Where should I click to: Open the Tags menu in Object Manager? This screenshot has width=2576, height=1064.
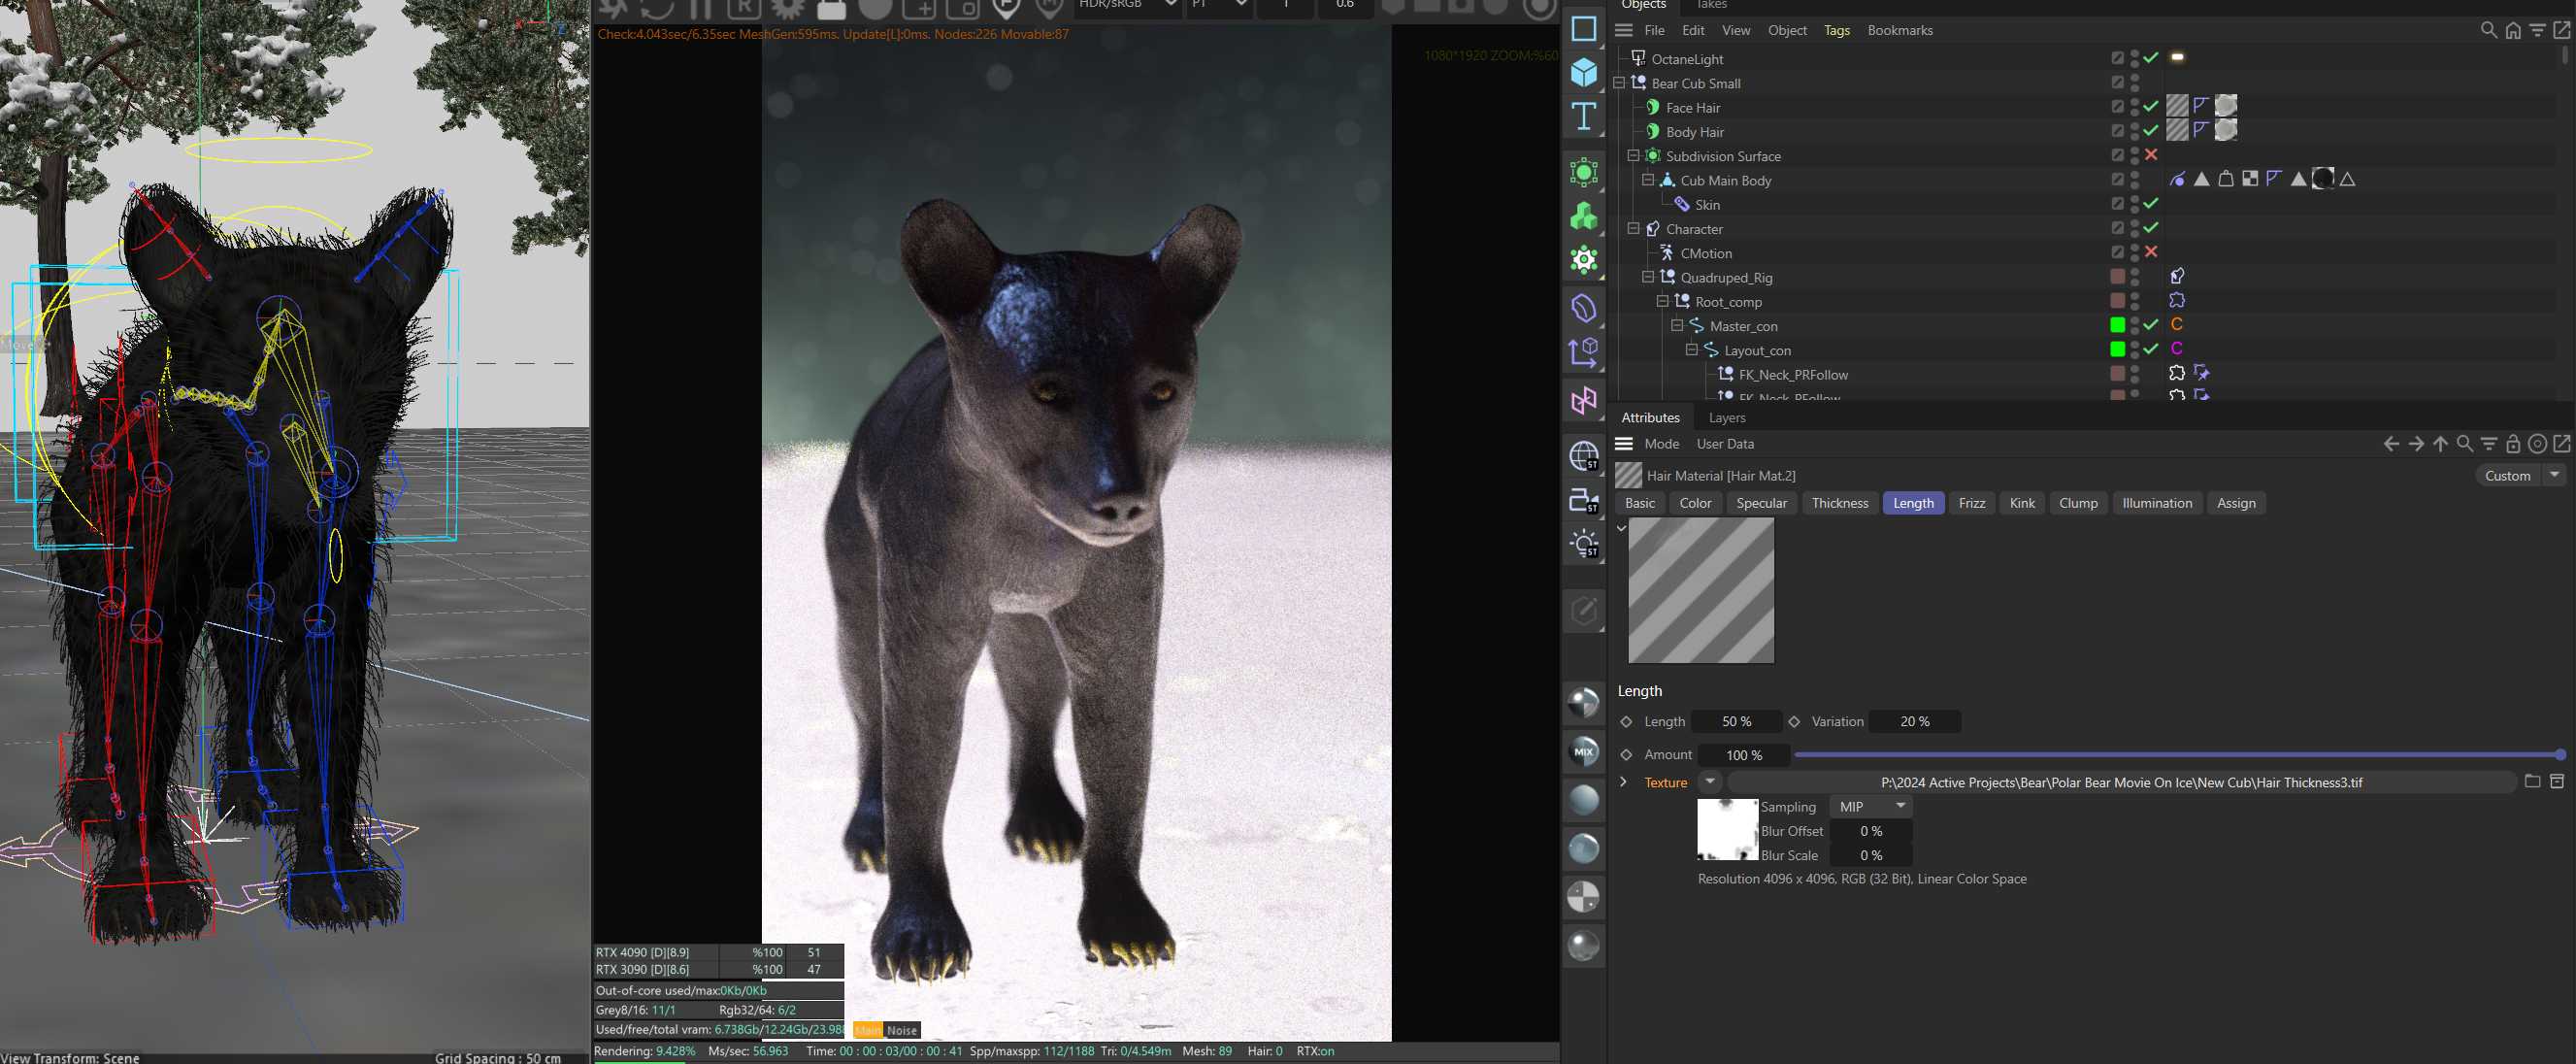pyautogui.click(x=1836, y=30)
